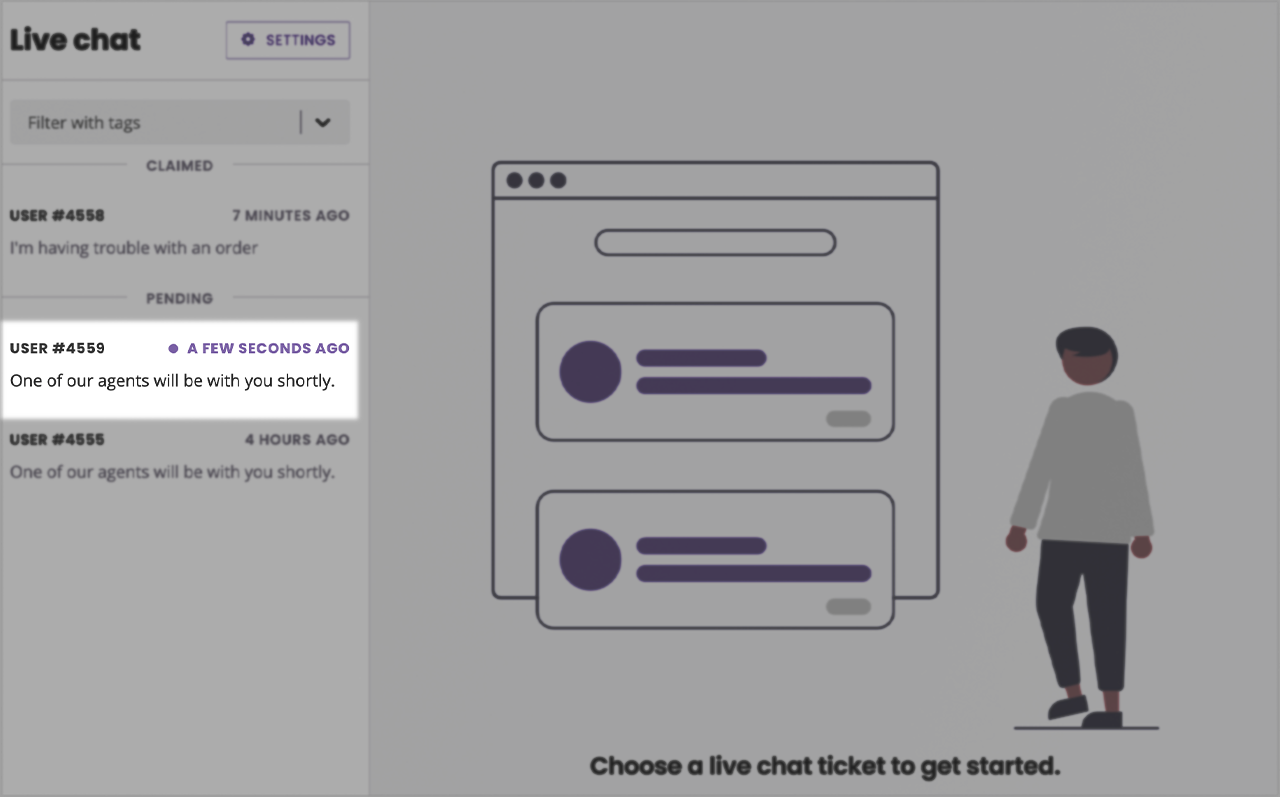Viewport: 1280px width, 797px height.
Task: Open the pending chat from User #4555
Action: 180,456
